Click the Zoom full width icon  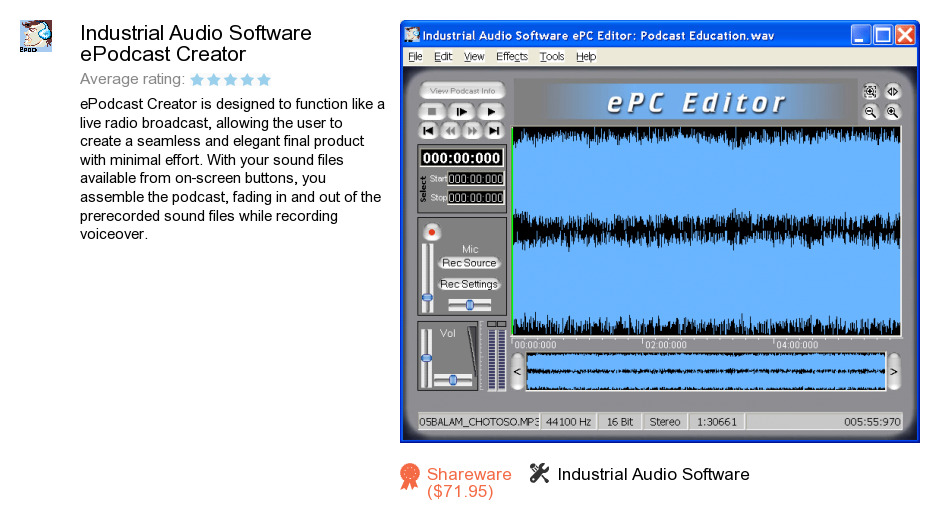(x=893, y=91)
